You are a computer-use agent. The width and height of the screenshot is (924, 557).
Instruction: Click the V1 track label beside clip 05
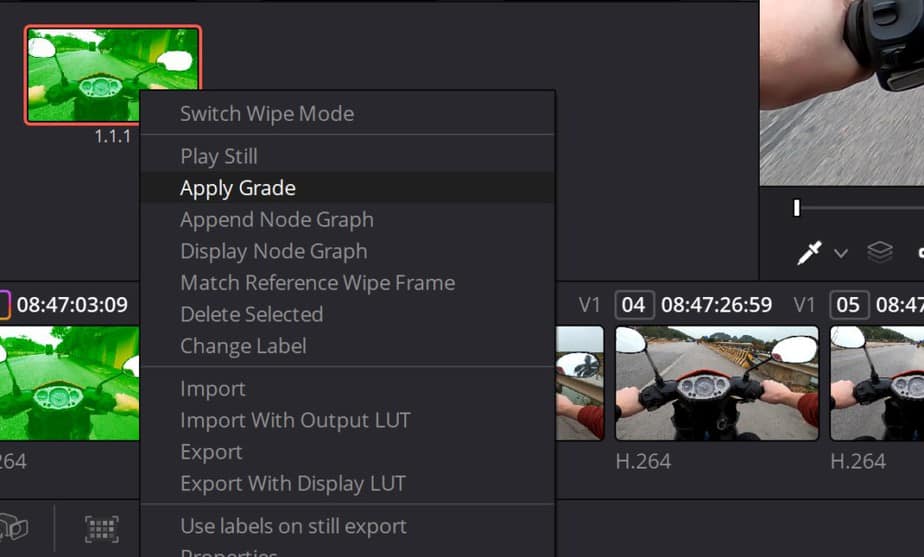(x=804, y=305)
